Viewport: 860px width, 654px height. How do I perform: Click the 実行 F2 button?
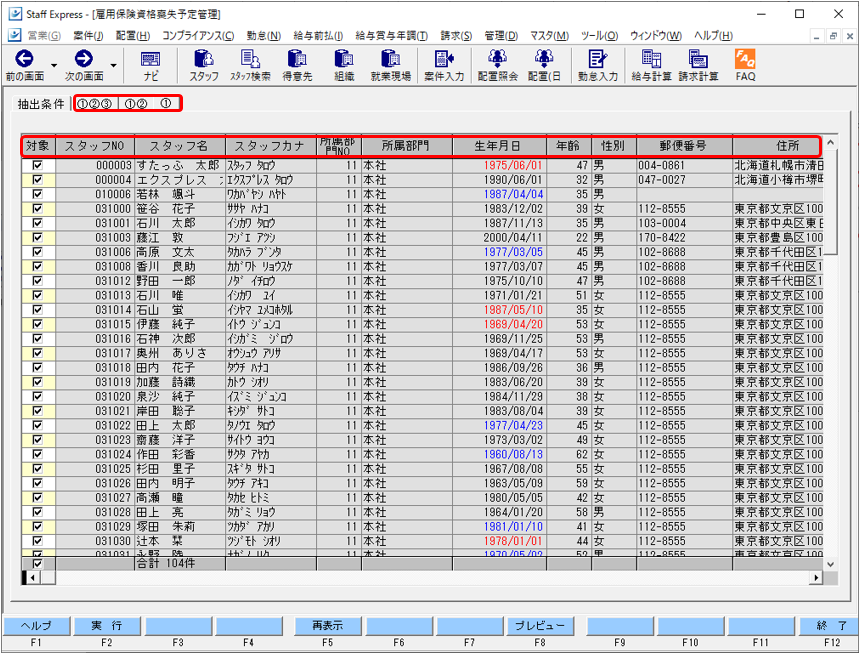107,625
